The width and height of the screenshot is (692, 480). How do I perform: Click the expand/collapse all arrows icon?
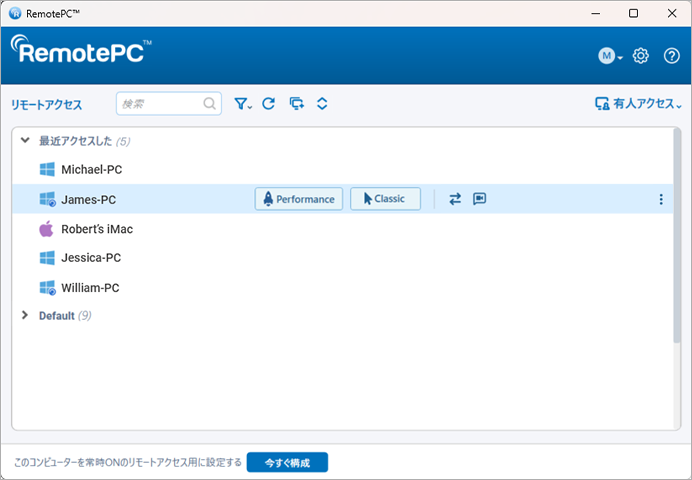tap(322, 104)
